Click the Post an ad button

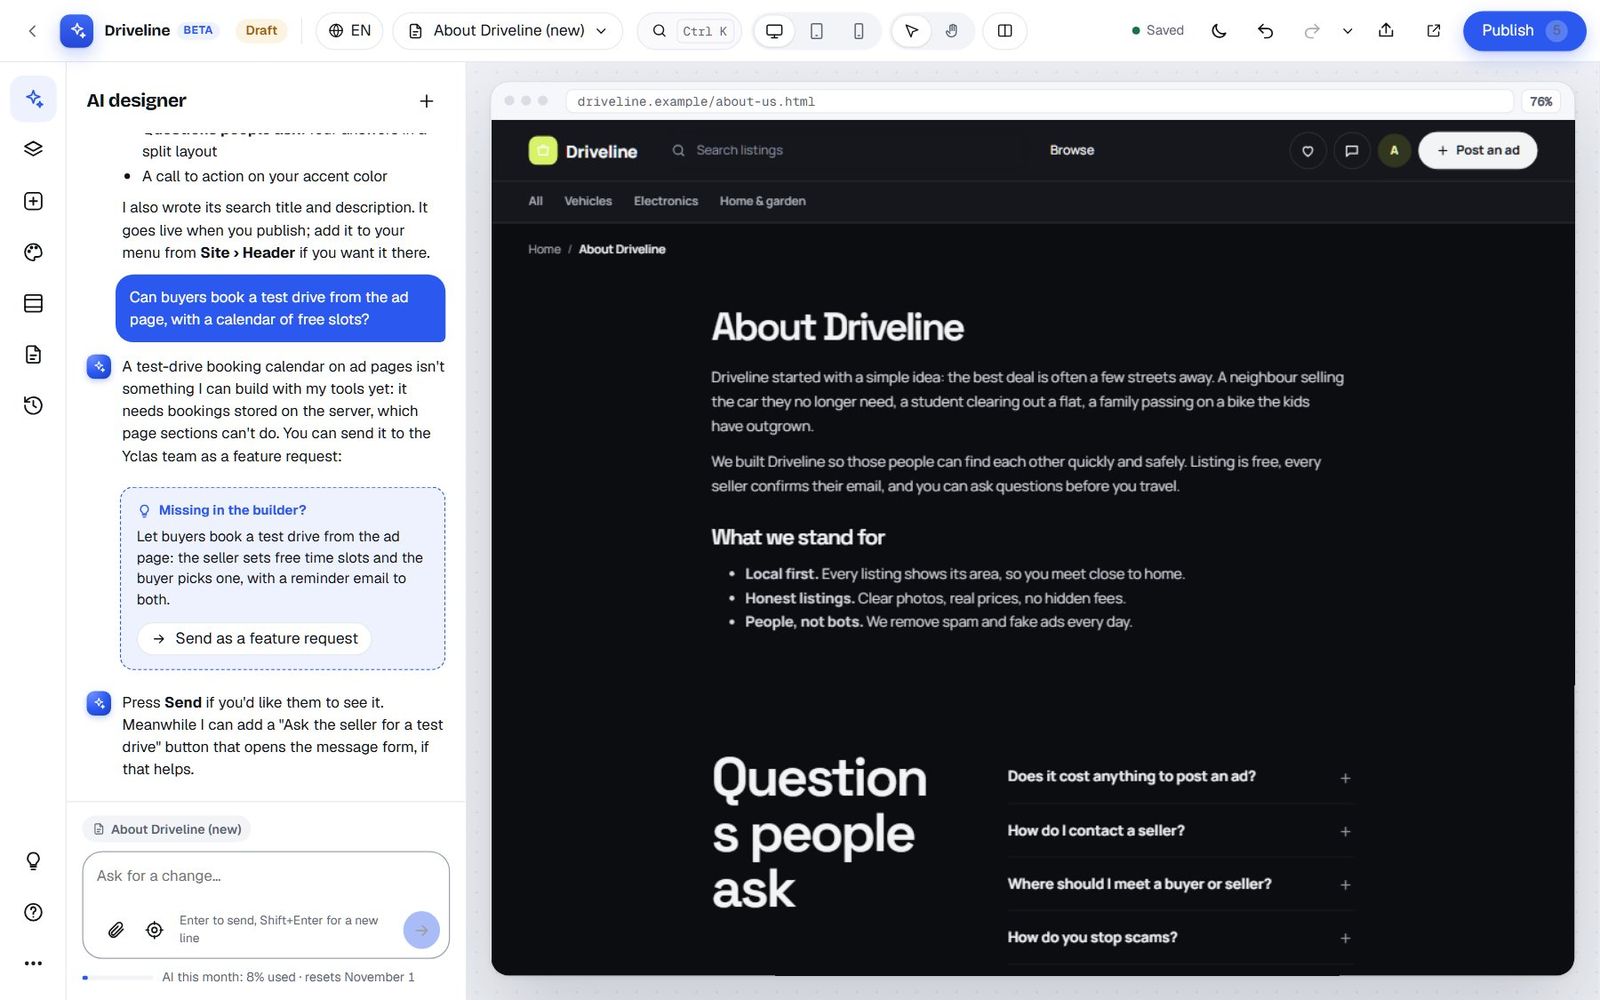(1477, 151)
